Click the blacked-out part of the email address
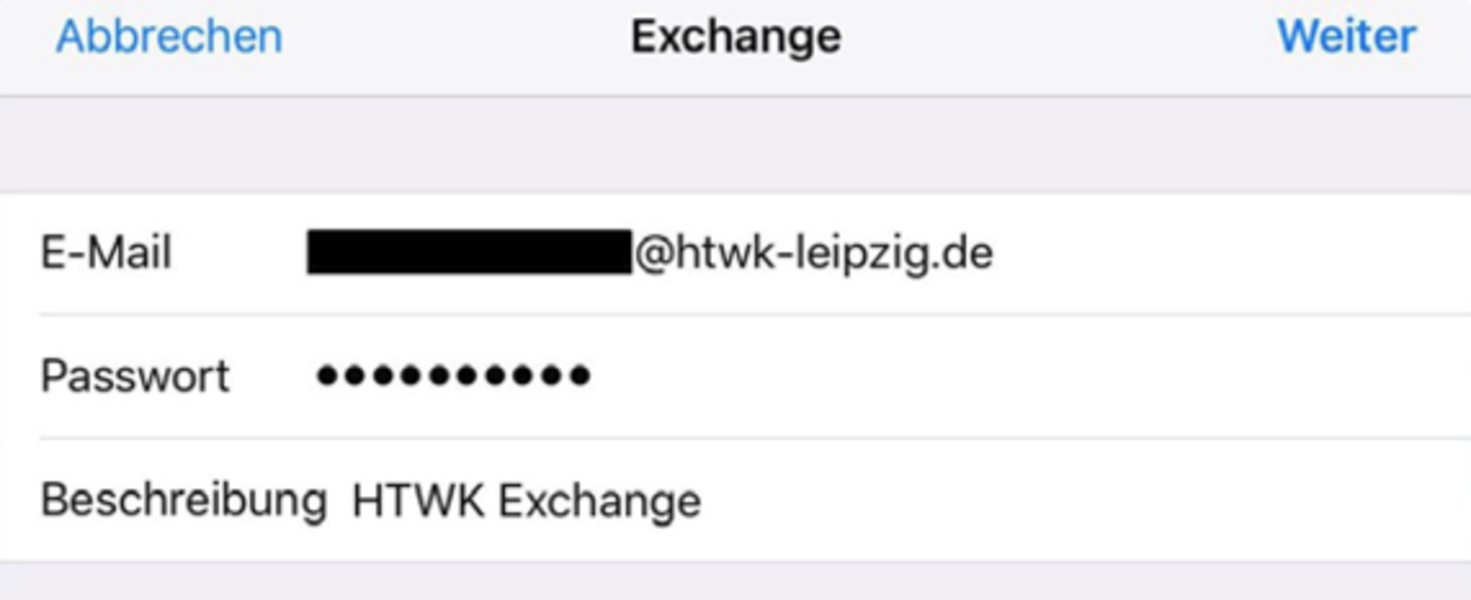This screenshot has height=600, width=1471. [469, 252]
